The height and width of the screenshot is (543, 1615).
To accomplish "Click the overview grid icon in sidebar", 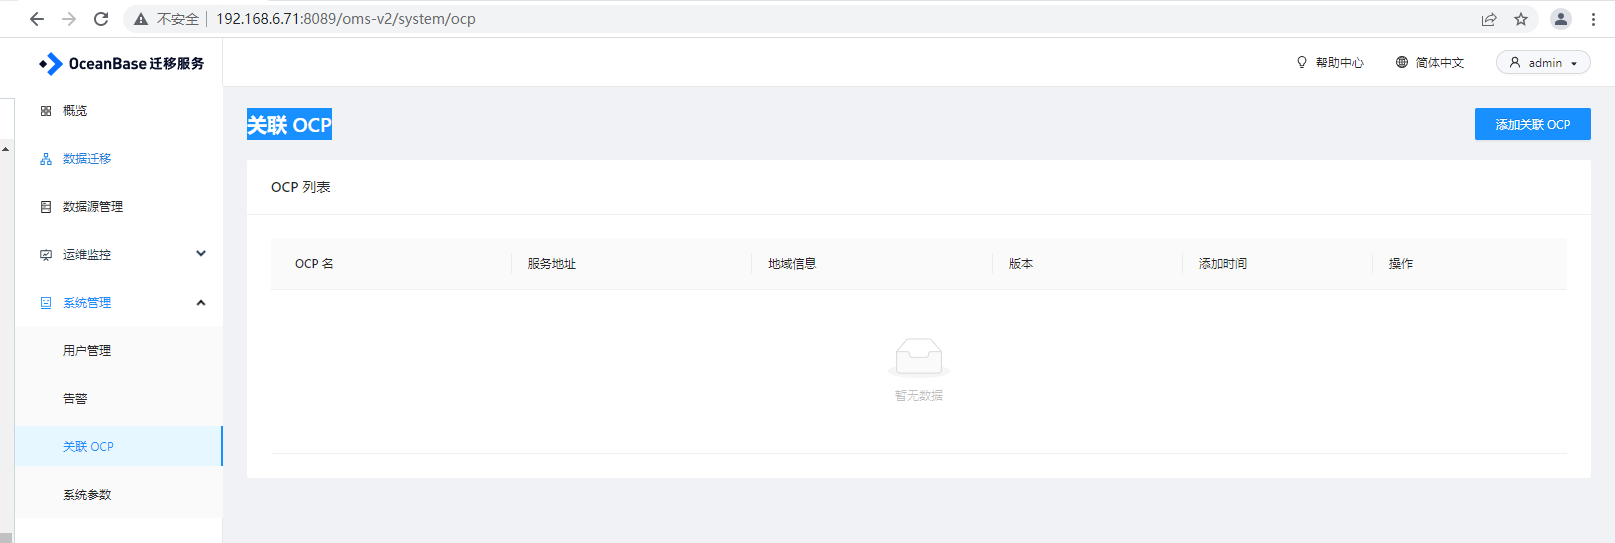I will coord(46,111).
